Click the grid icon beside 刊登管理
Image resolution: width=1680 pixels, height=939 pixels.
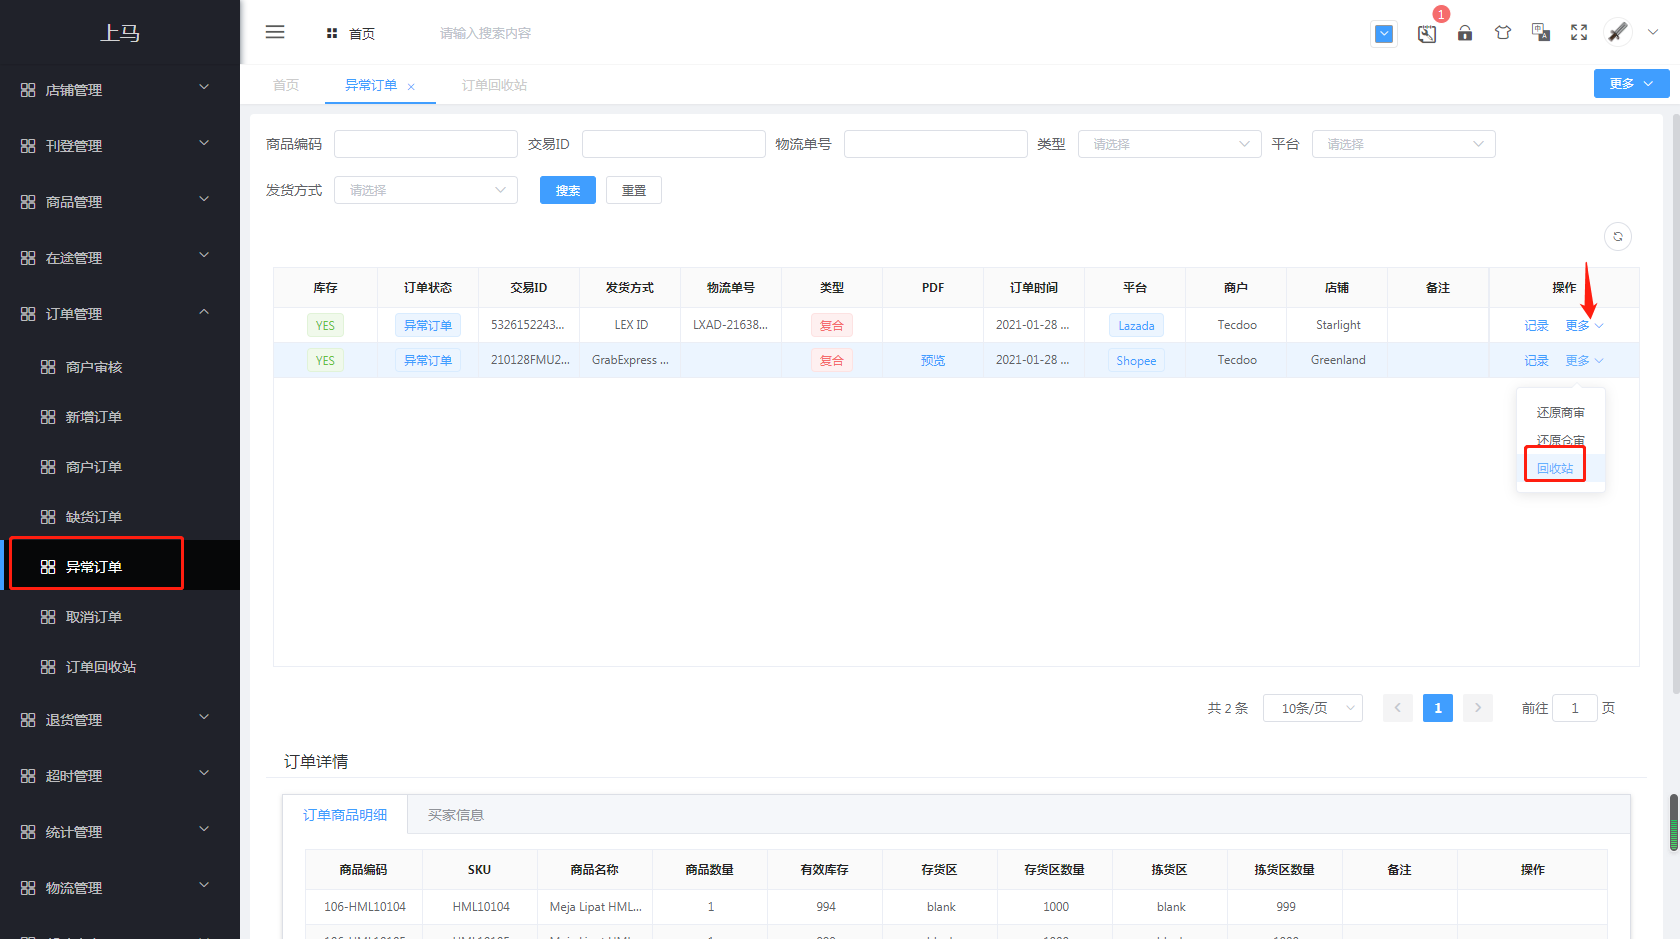pos(28,146)
